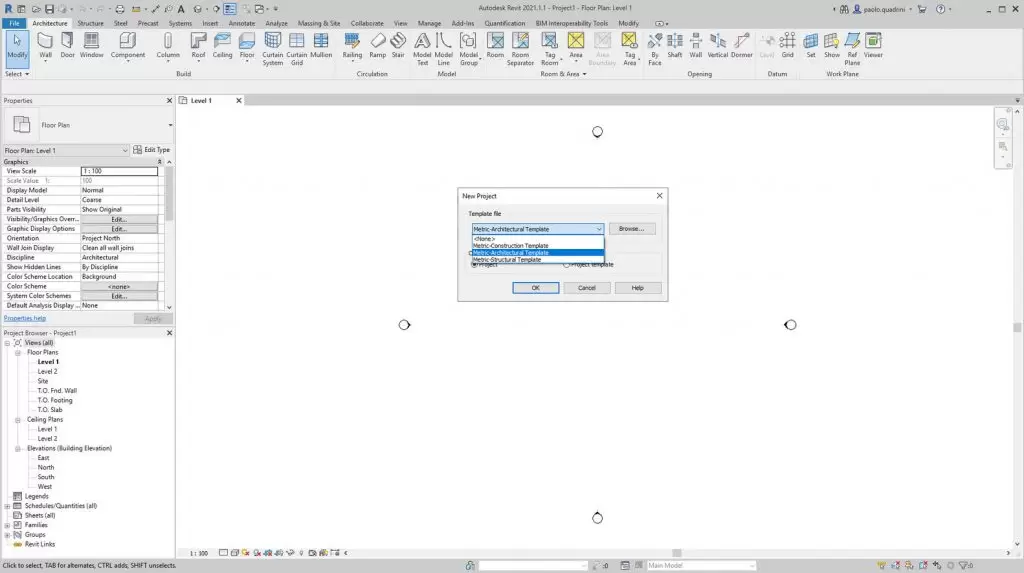Image resolution: width=1024 pixels, height=573 pixels.
Task: Collapse the Floor Plans tree node
Action: (x=18, y=352)
